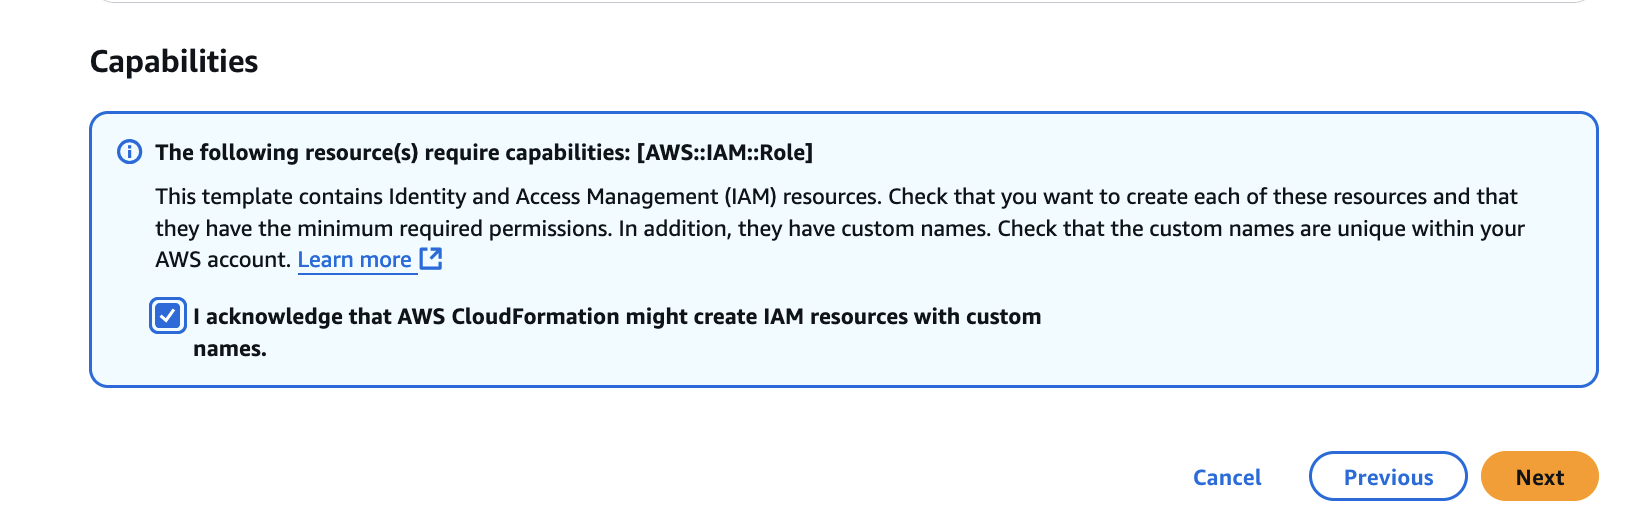Image resolution: width=1629 pixels, height=518 pixels.
Task: Click the info icon in capabilities alert
Action: pyautogui.click(x=130, y=152)
